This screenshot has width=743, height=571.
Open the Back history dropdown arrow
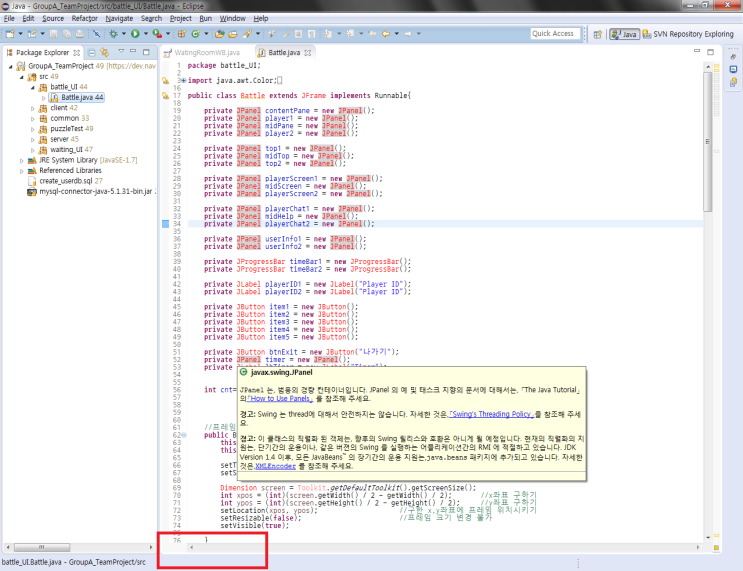(397, 34)
